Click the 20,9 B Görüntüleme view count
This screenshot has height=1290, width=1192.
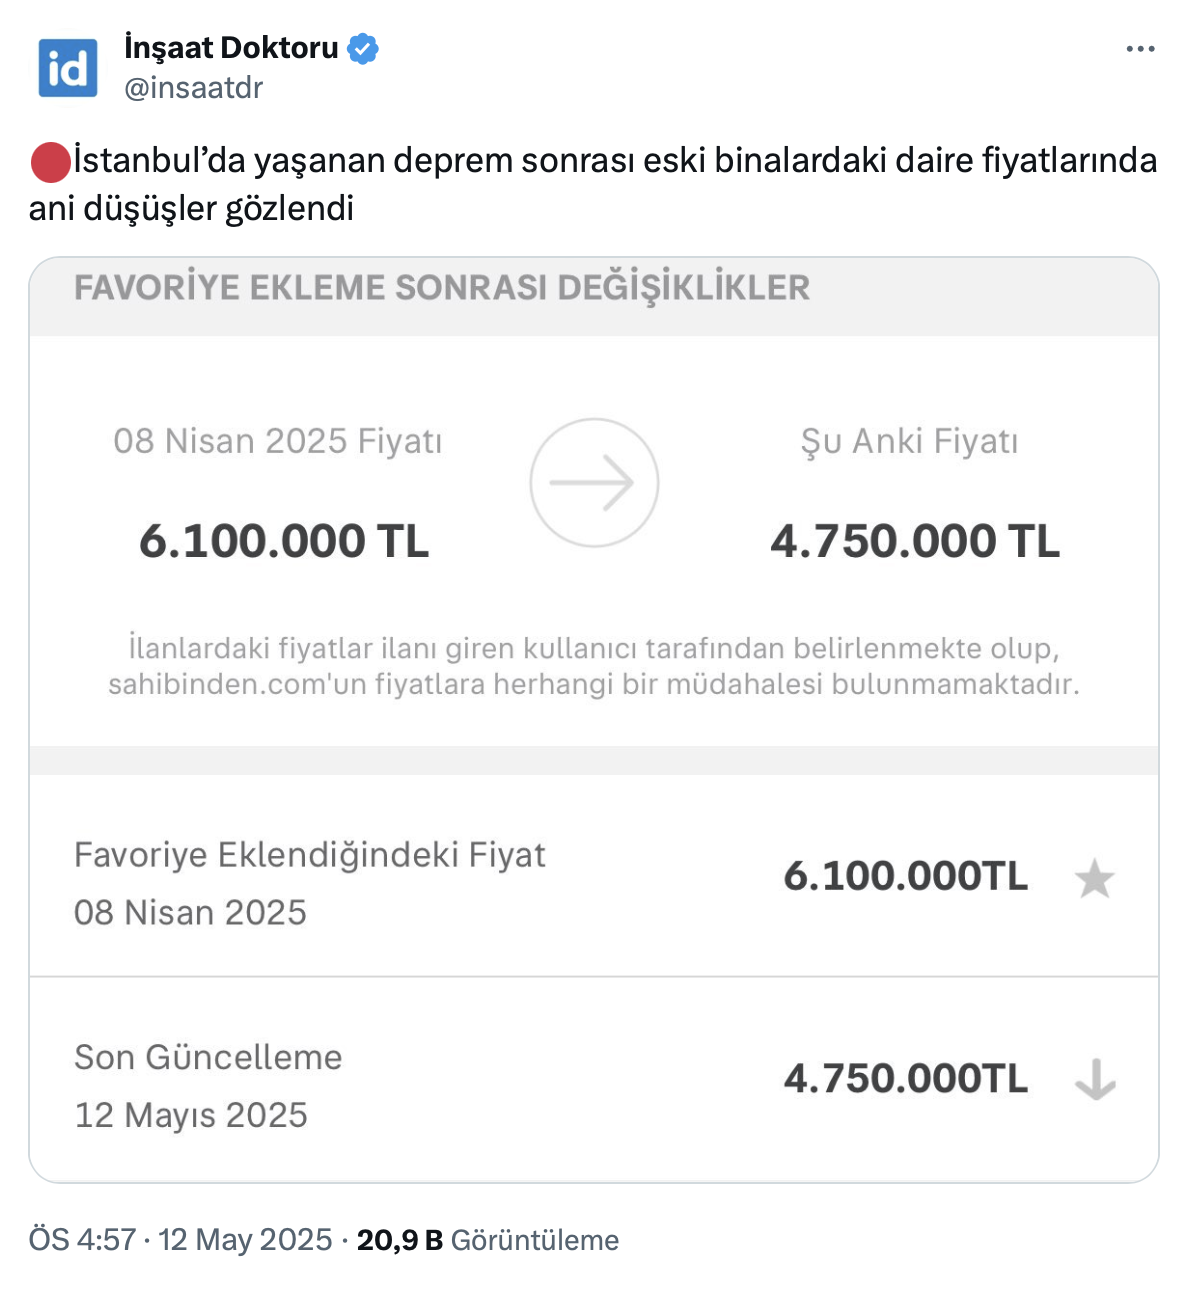488,1240
